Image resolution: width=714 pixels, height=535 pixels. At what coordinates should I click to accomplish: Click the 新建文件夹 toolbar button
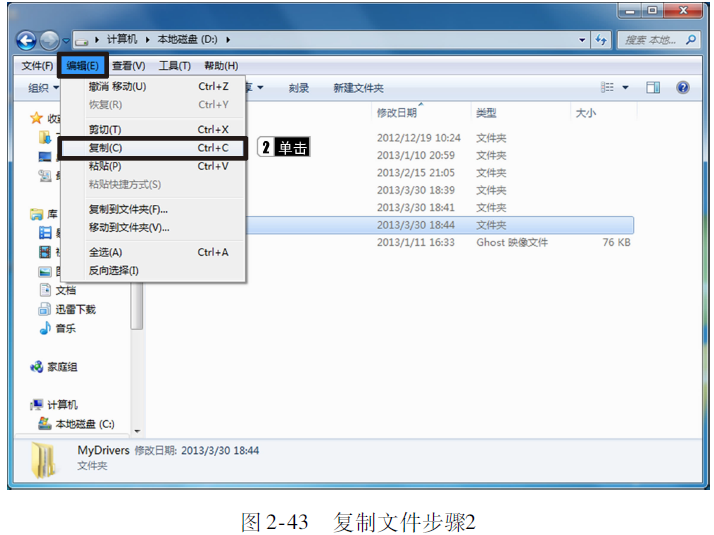click(358, 88)
